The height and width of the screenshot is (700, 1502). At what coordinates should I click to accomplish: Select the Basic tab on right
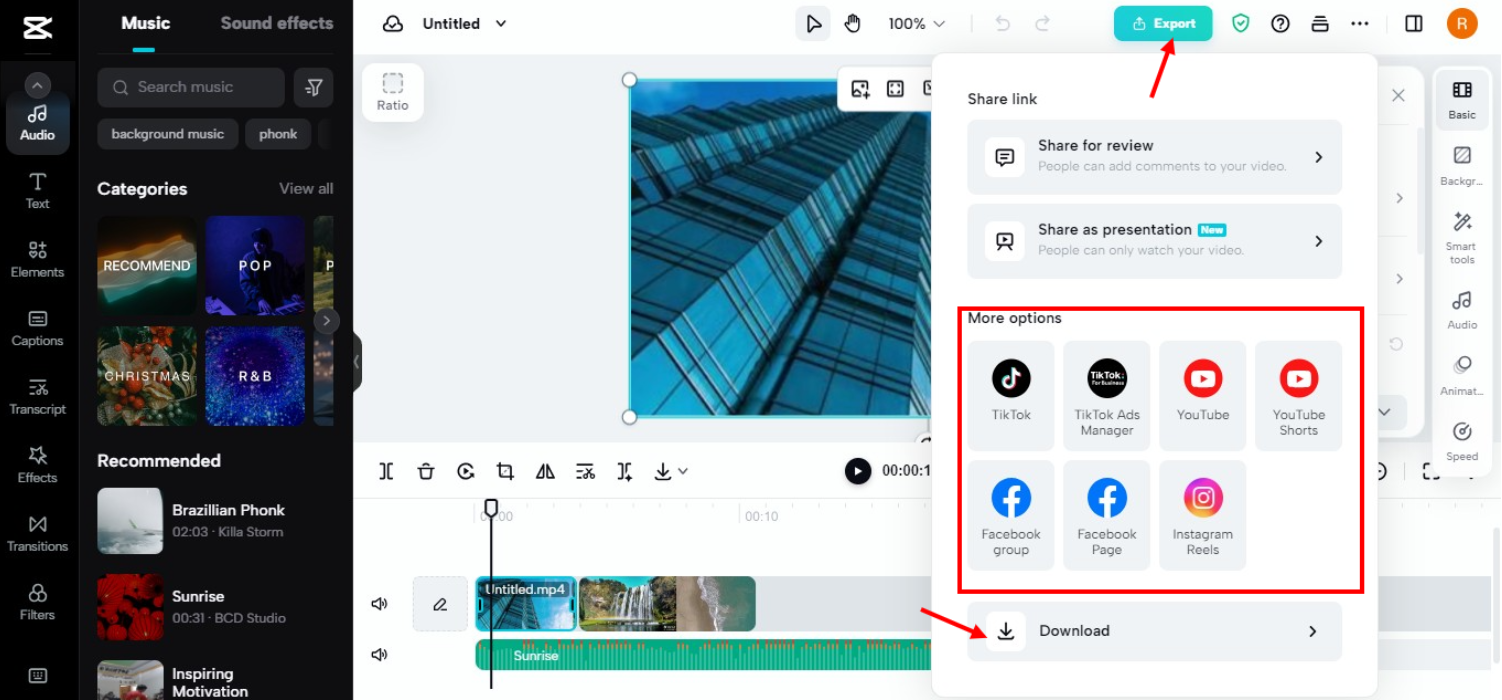(x=1462, y=100)
